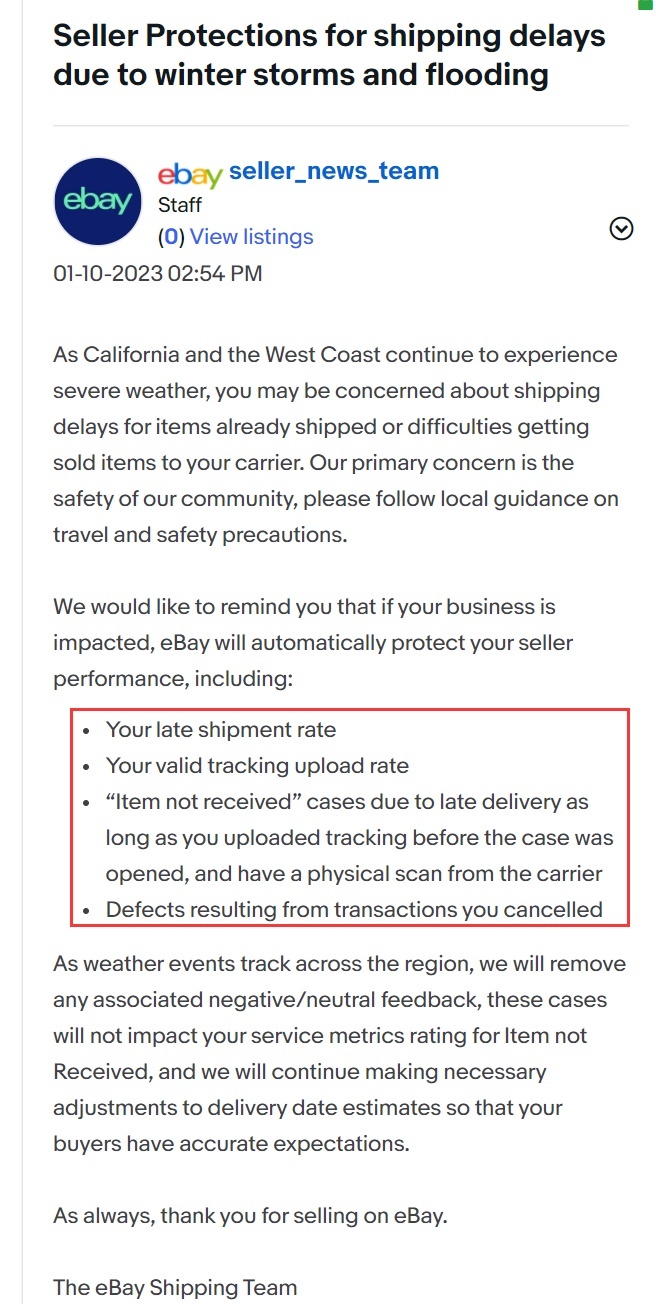Click the small colorful eBay logo beside username
The height and width of the screenshot is (1304, 656).
190,175
